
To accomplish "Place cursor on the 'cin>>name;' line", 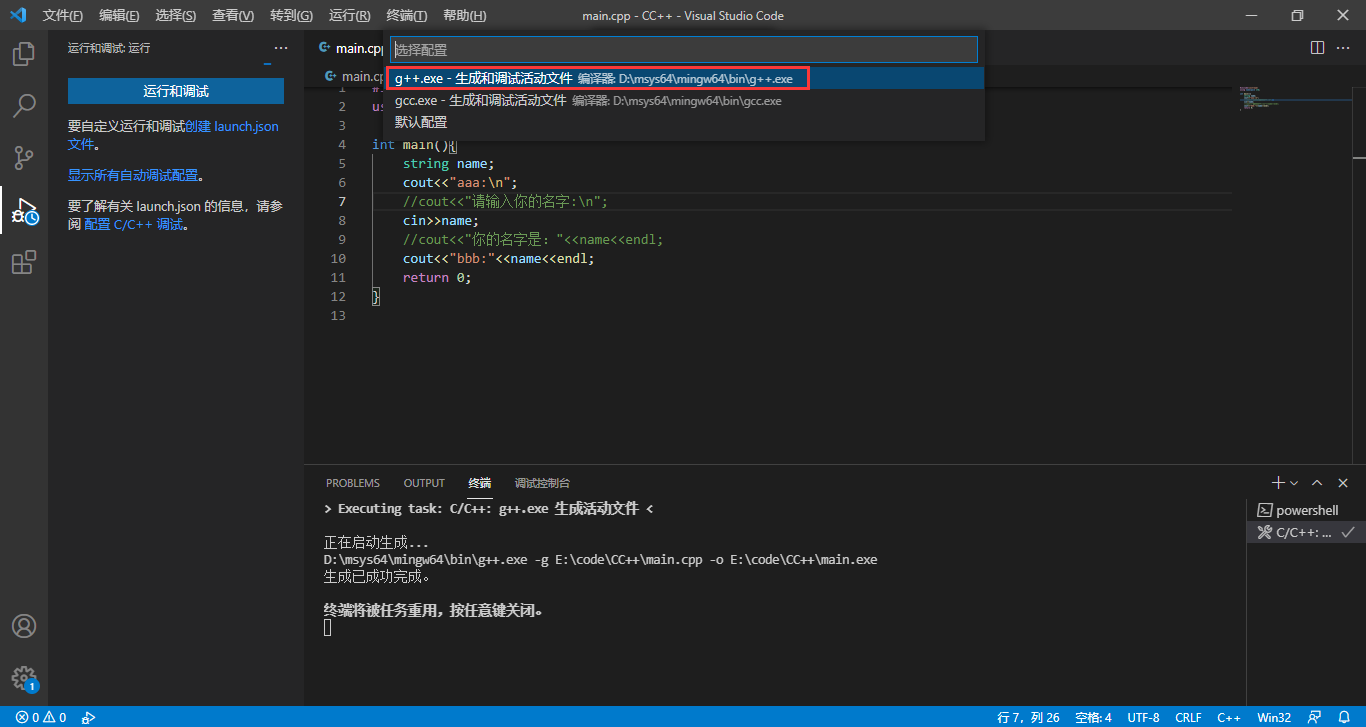I will 441,220.
